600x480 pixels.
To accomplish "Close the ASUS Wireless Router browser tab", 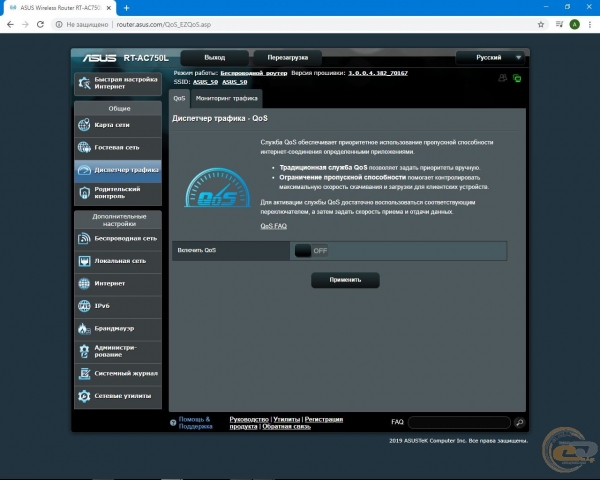I will point(109,8).
